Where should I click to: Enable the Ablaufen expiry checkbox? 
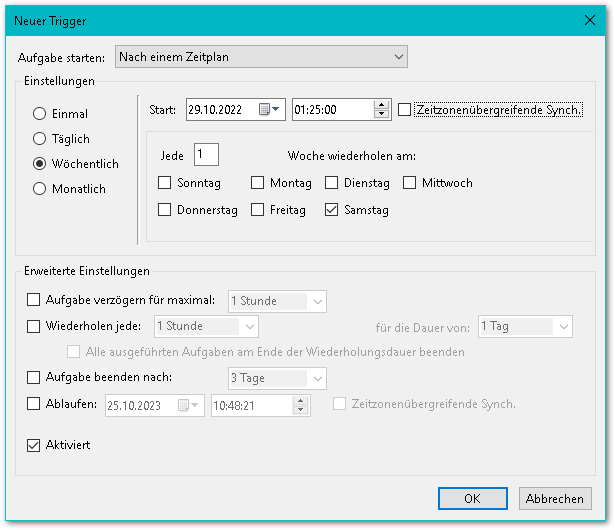(34, 404)
